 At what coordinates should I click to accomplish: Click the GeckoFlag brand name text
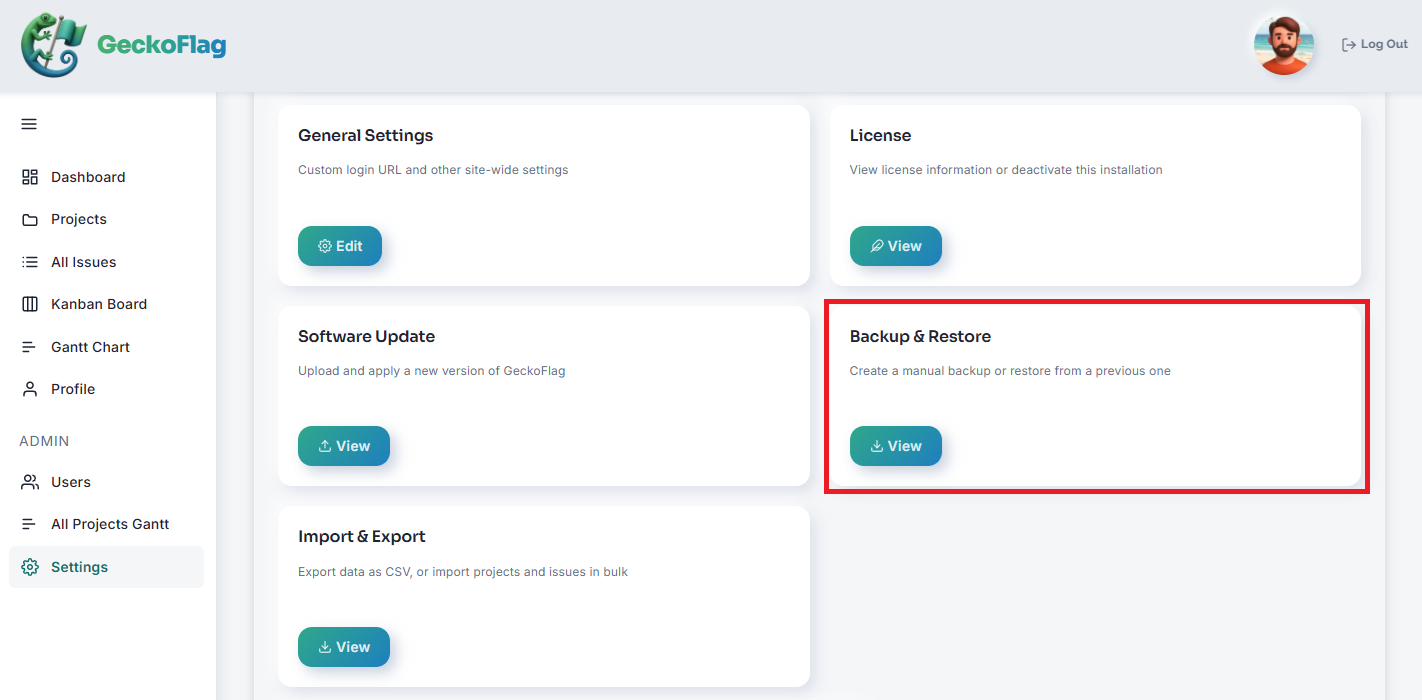pos(161,45)
